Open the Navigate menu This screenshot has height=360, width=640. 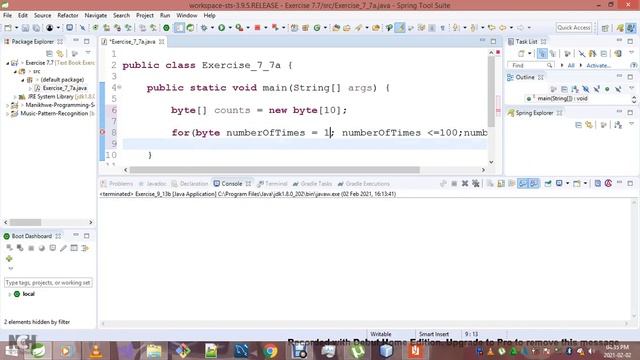tap(96, 16)
